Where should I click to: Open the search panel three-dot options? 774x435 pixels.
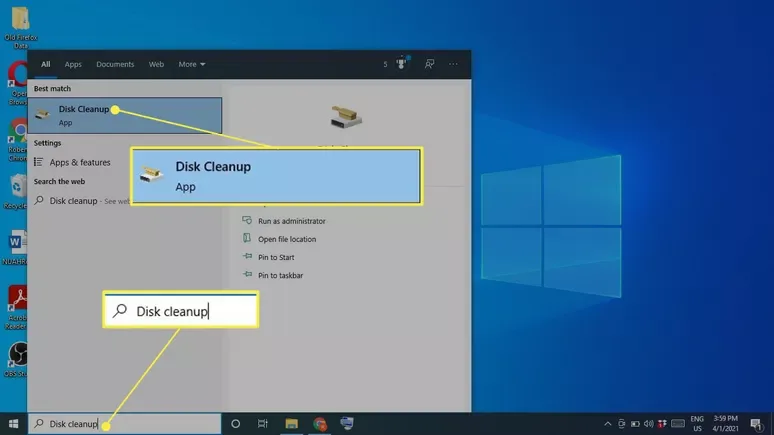tap(453, 64)
